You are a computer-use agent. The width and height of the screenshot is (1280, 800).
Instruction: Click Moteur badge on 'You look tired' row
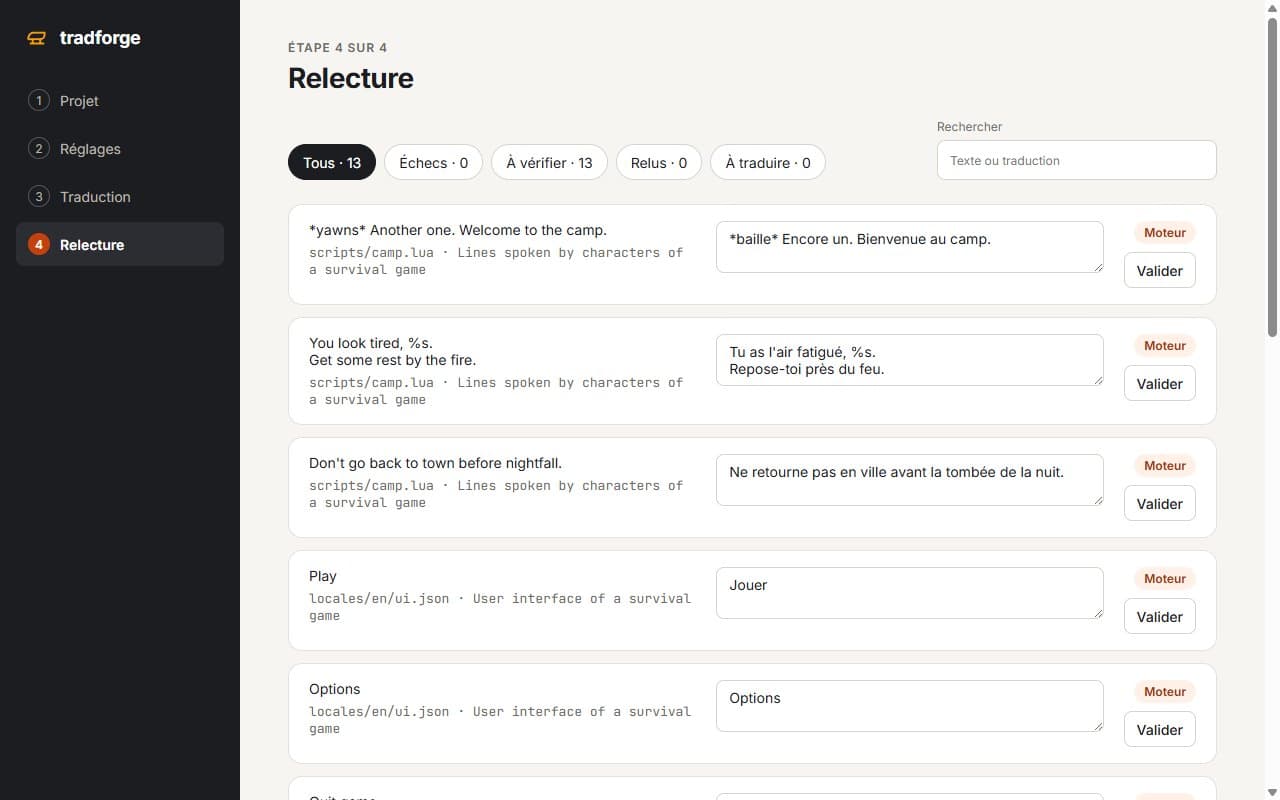click(1165, 346)
